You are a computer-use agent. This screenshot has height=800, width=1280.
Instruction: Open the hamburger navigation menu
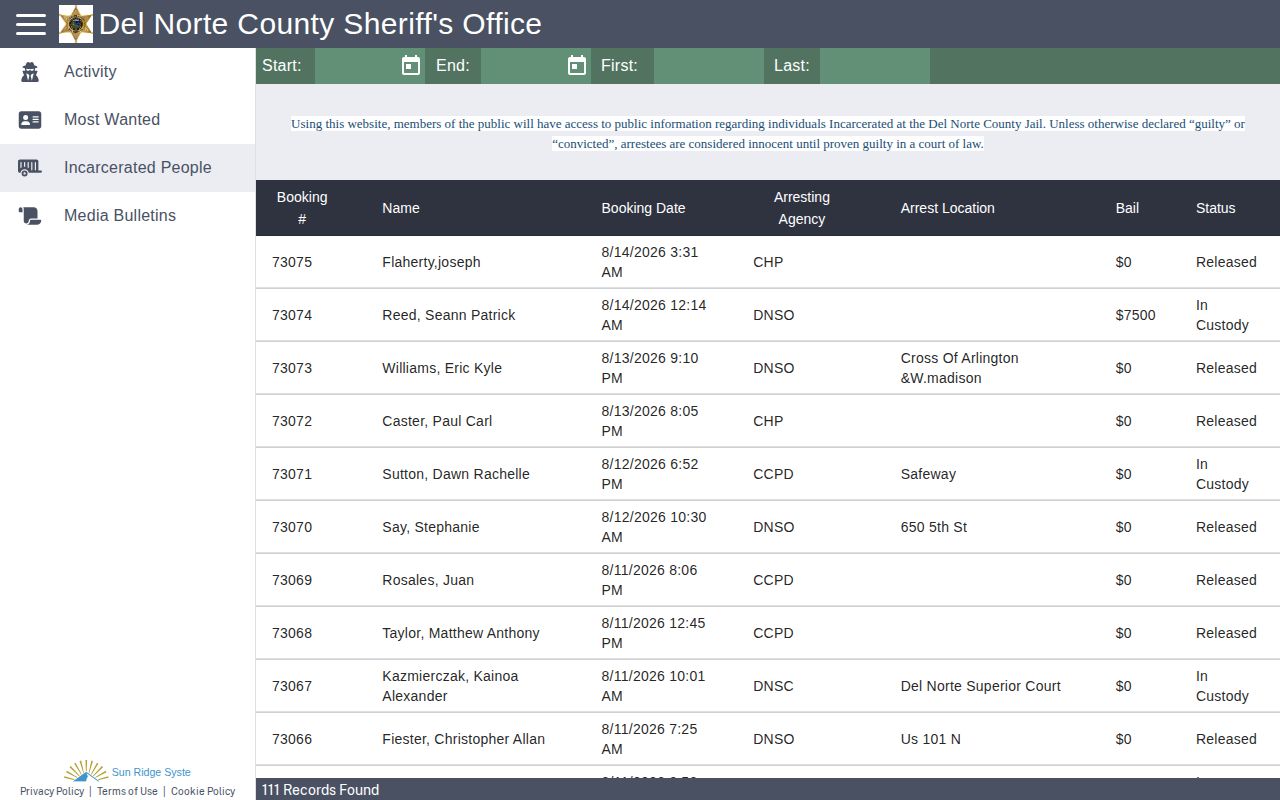coord(31,24)
